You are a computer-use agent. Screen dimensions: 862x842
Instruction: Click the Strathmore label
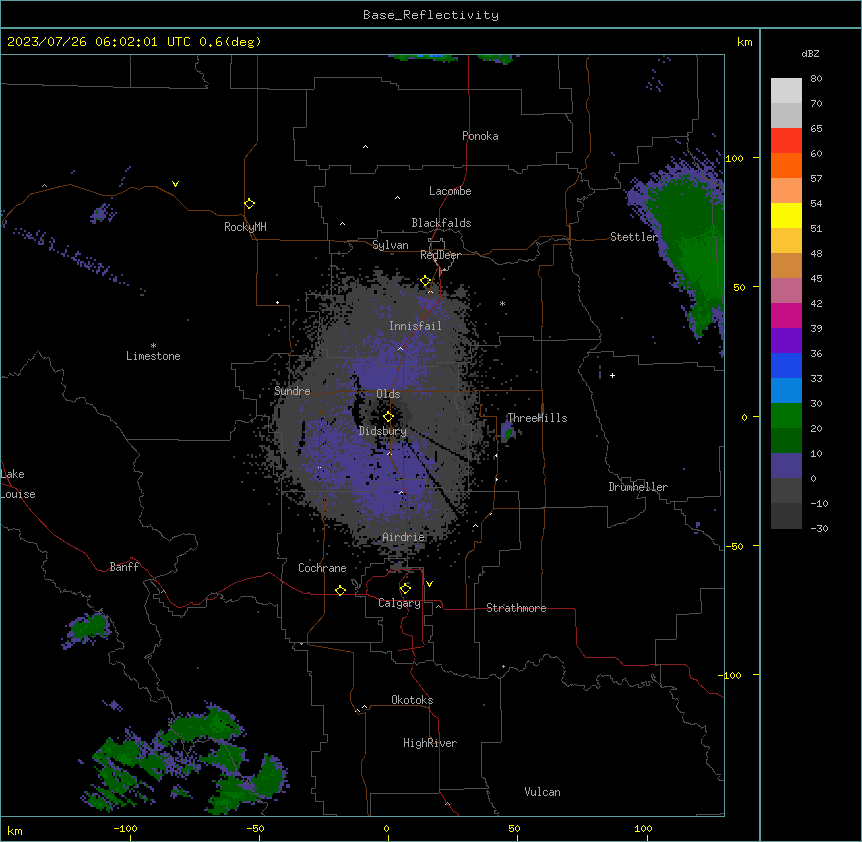[x=516, y=608]
